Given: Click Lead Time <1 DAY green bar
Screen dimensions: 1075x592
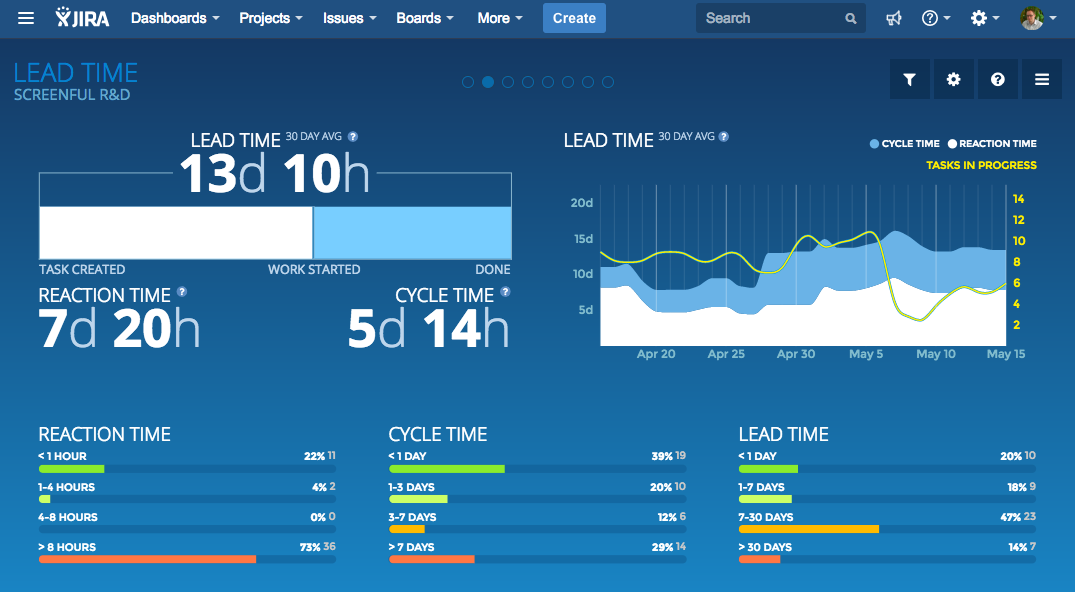Looking at the screenshot, I should coord(769,469).
